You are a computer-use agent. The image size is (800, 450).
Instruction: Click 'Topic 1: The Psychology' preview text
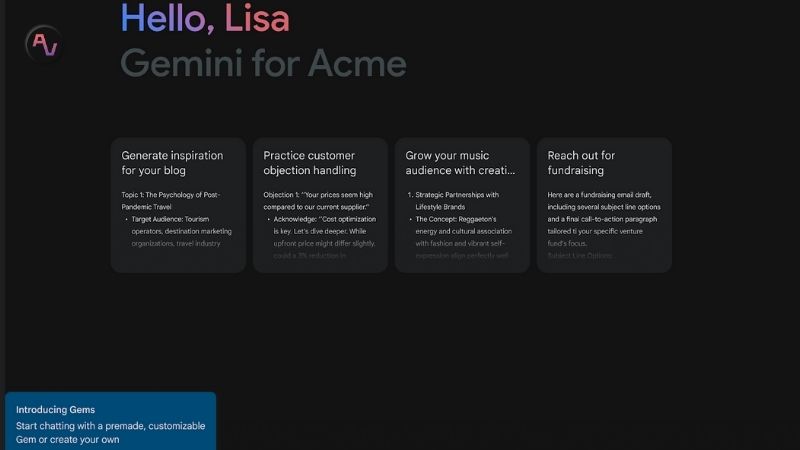click(x=170, y=201)
